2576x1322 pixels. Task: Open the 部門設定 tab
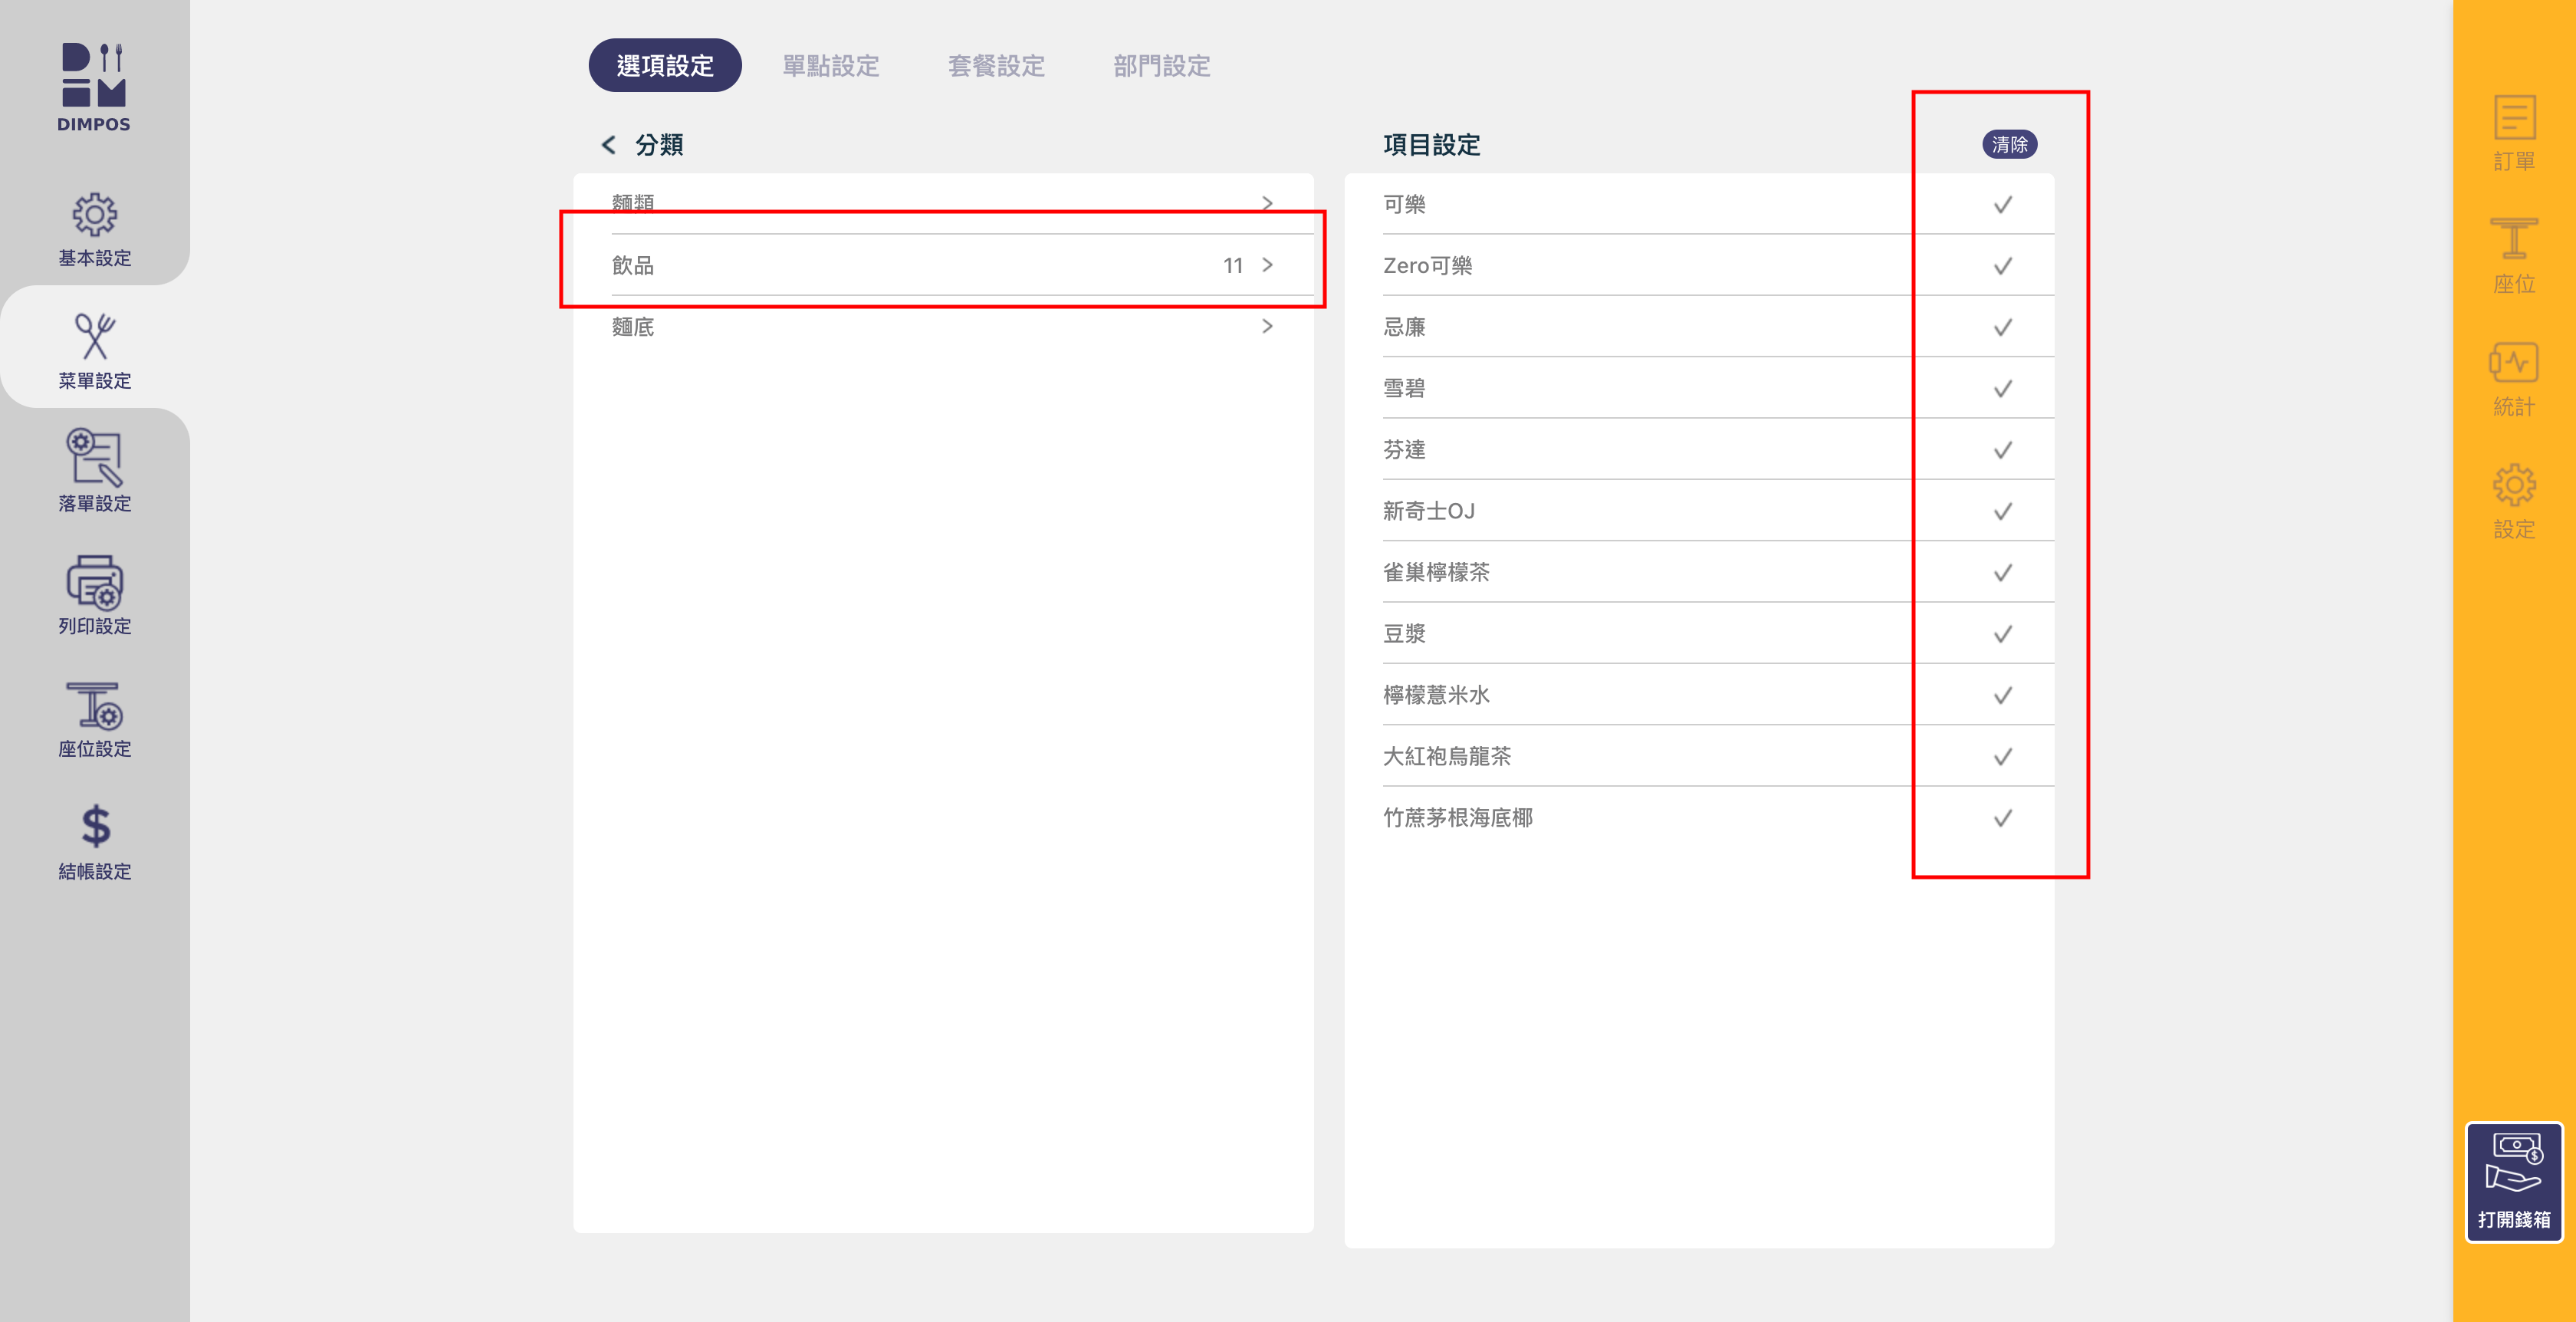tap(1161, 66)
